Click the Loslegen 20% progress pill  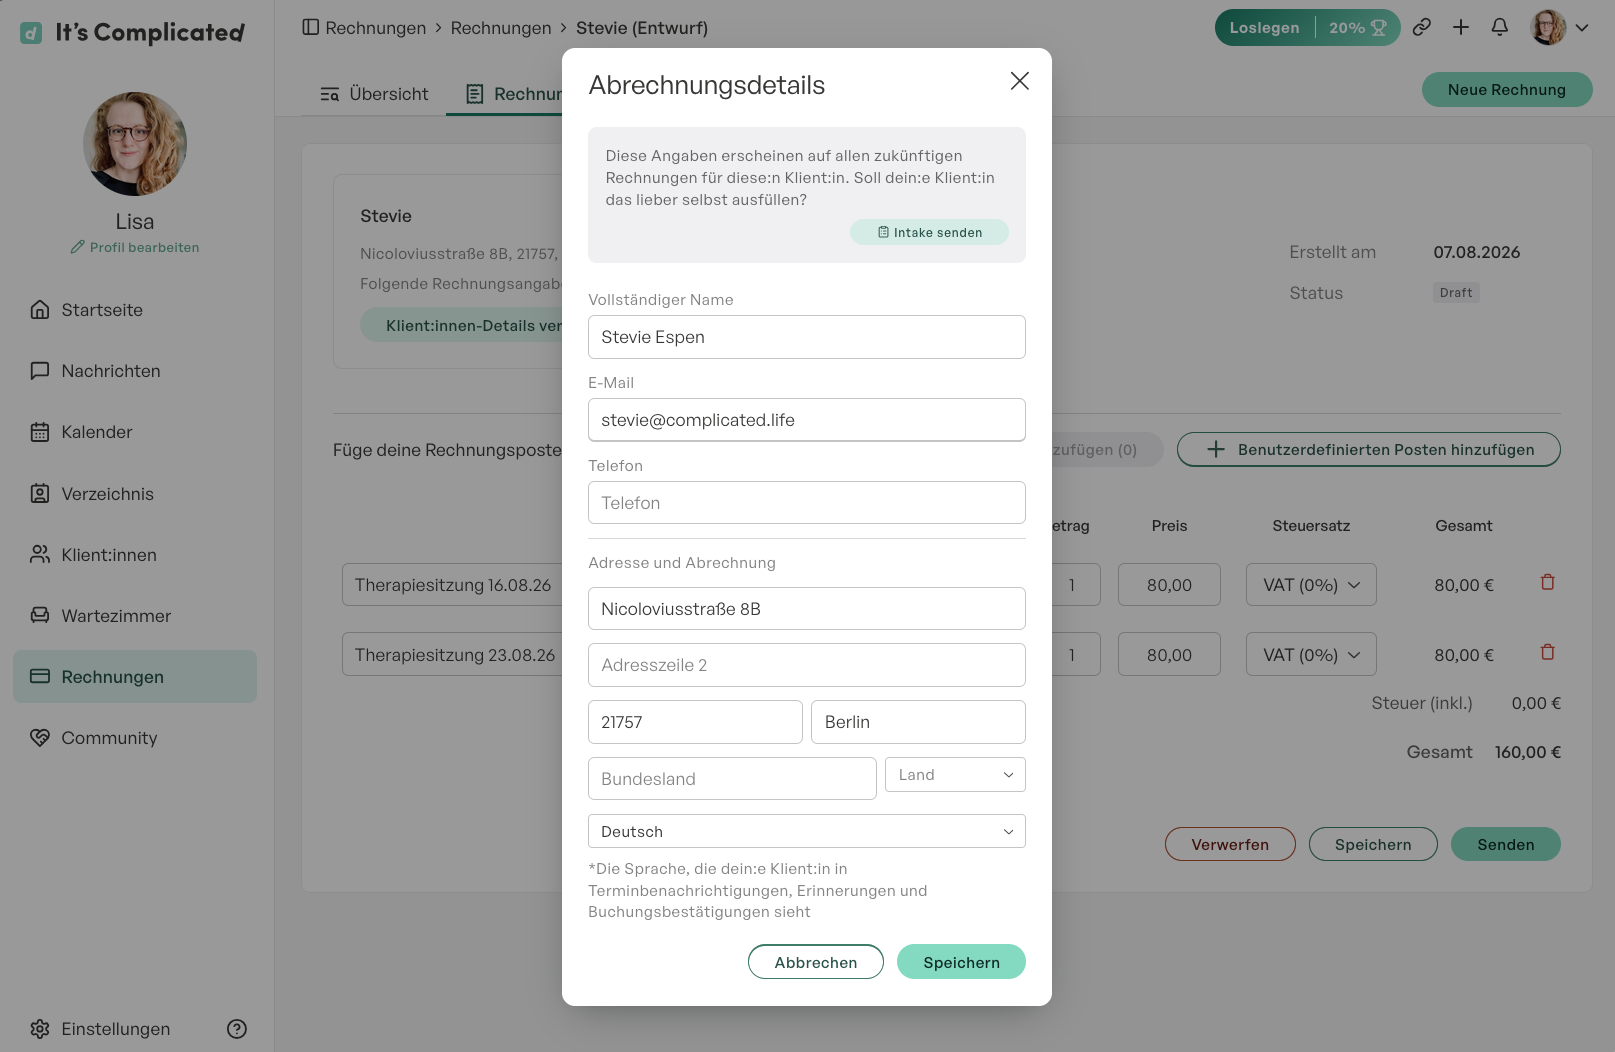1307,28
